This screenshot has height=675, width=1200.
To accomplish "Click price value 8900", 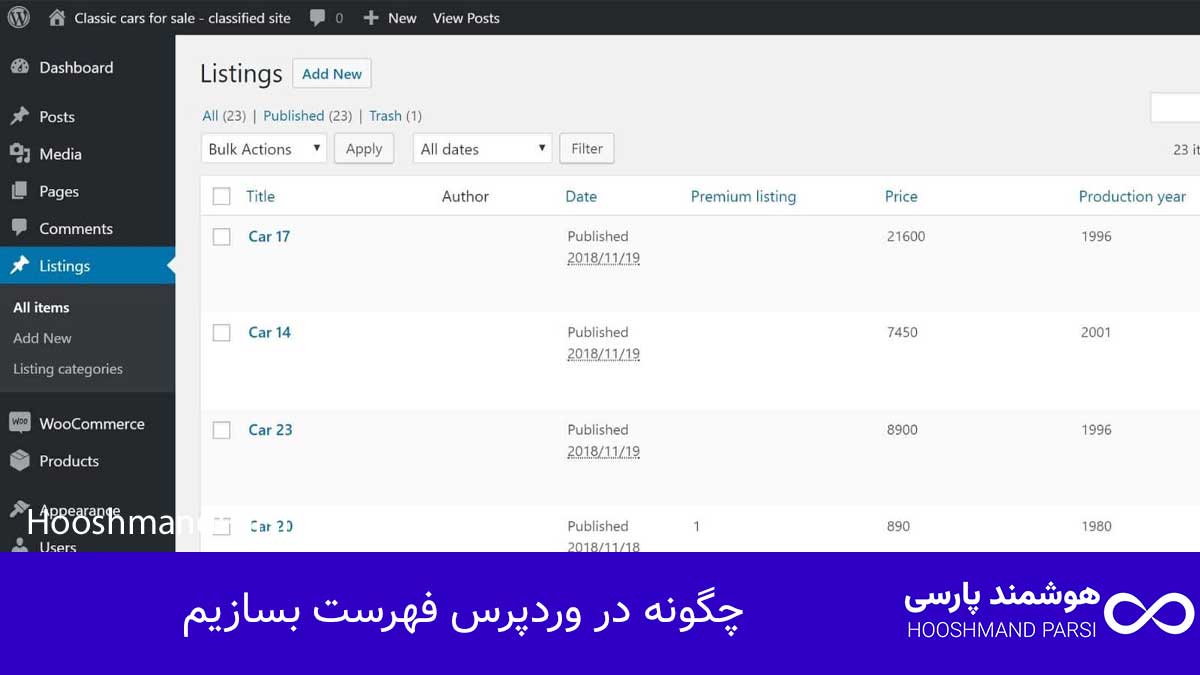I will click(902, 430).
